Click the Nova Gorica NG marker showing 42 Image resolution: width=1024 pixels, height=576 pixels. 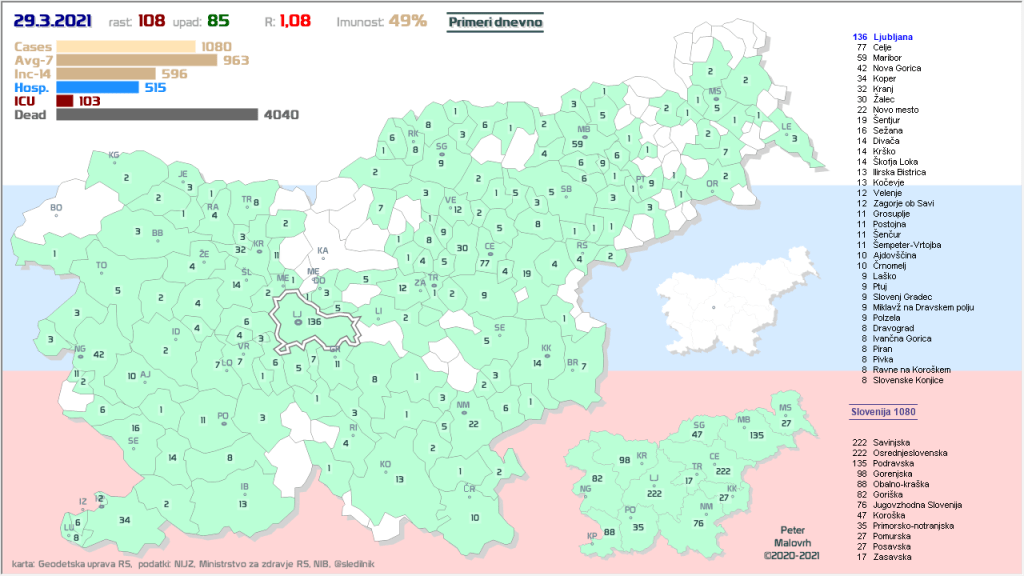point(80,349)
